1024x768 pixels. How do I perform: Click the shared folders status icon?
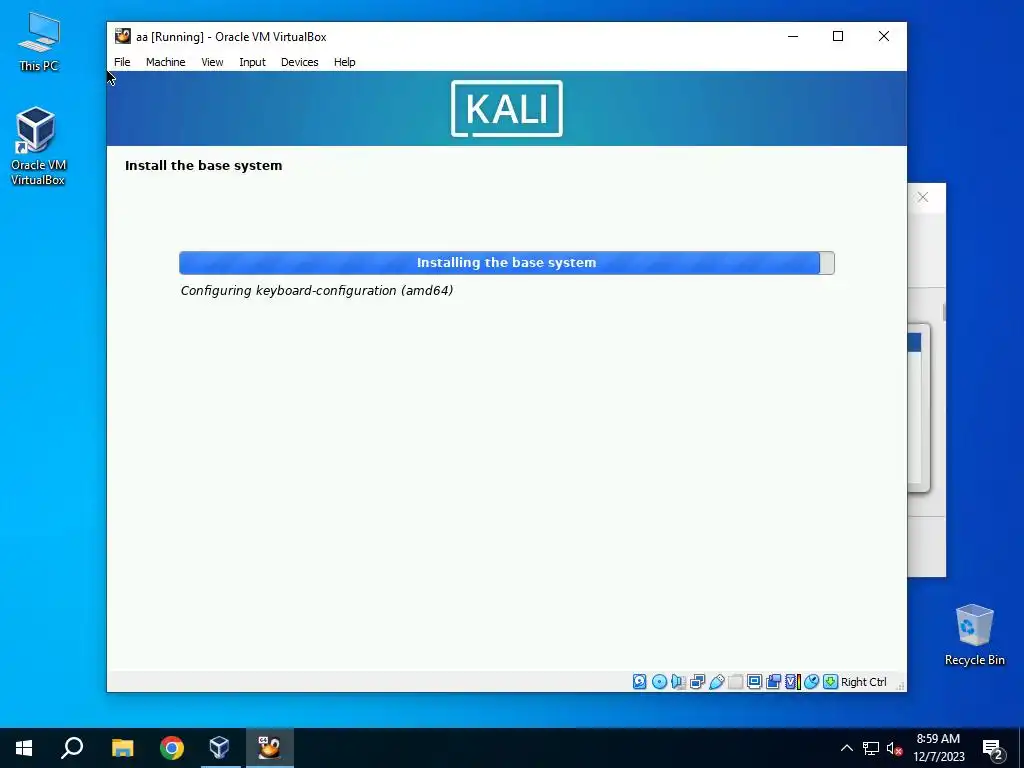coord(735,682)
